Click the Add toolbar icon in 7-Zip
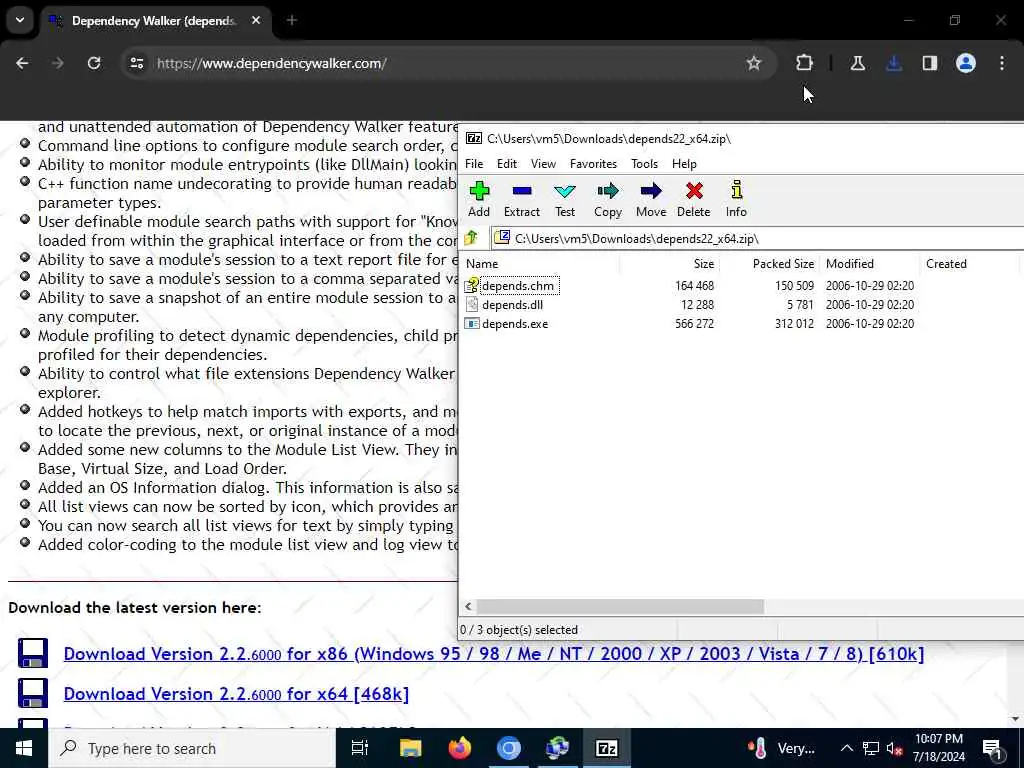1024x768 pixels. point(479,191)
